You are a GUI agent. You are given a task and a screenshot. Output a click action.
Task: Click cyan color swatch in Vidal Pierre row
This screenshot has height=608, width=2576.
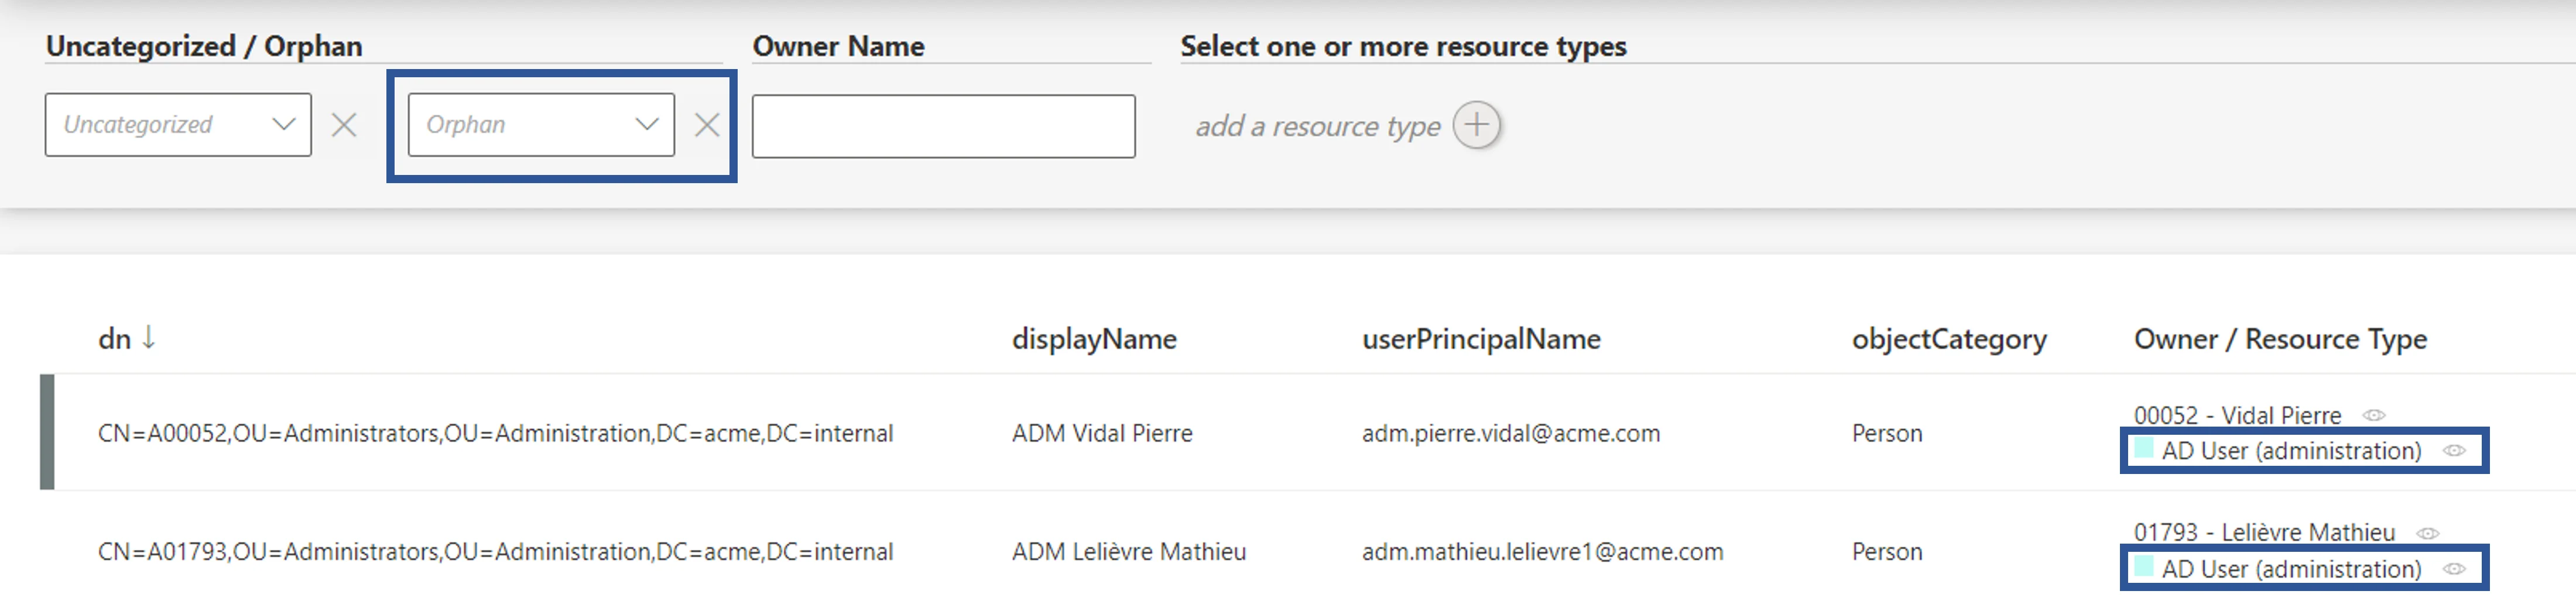(2143, 448)
